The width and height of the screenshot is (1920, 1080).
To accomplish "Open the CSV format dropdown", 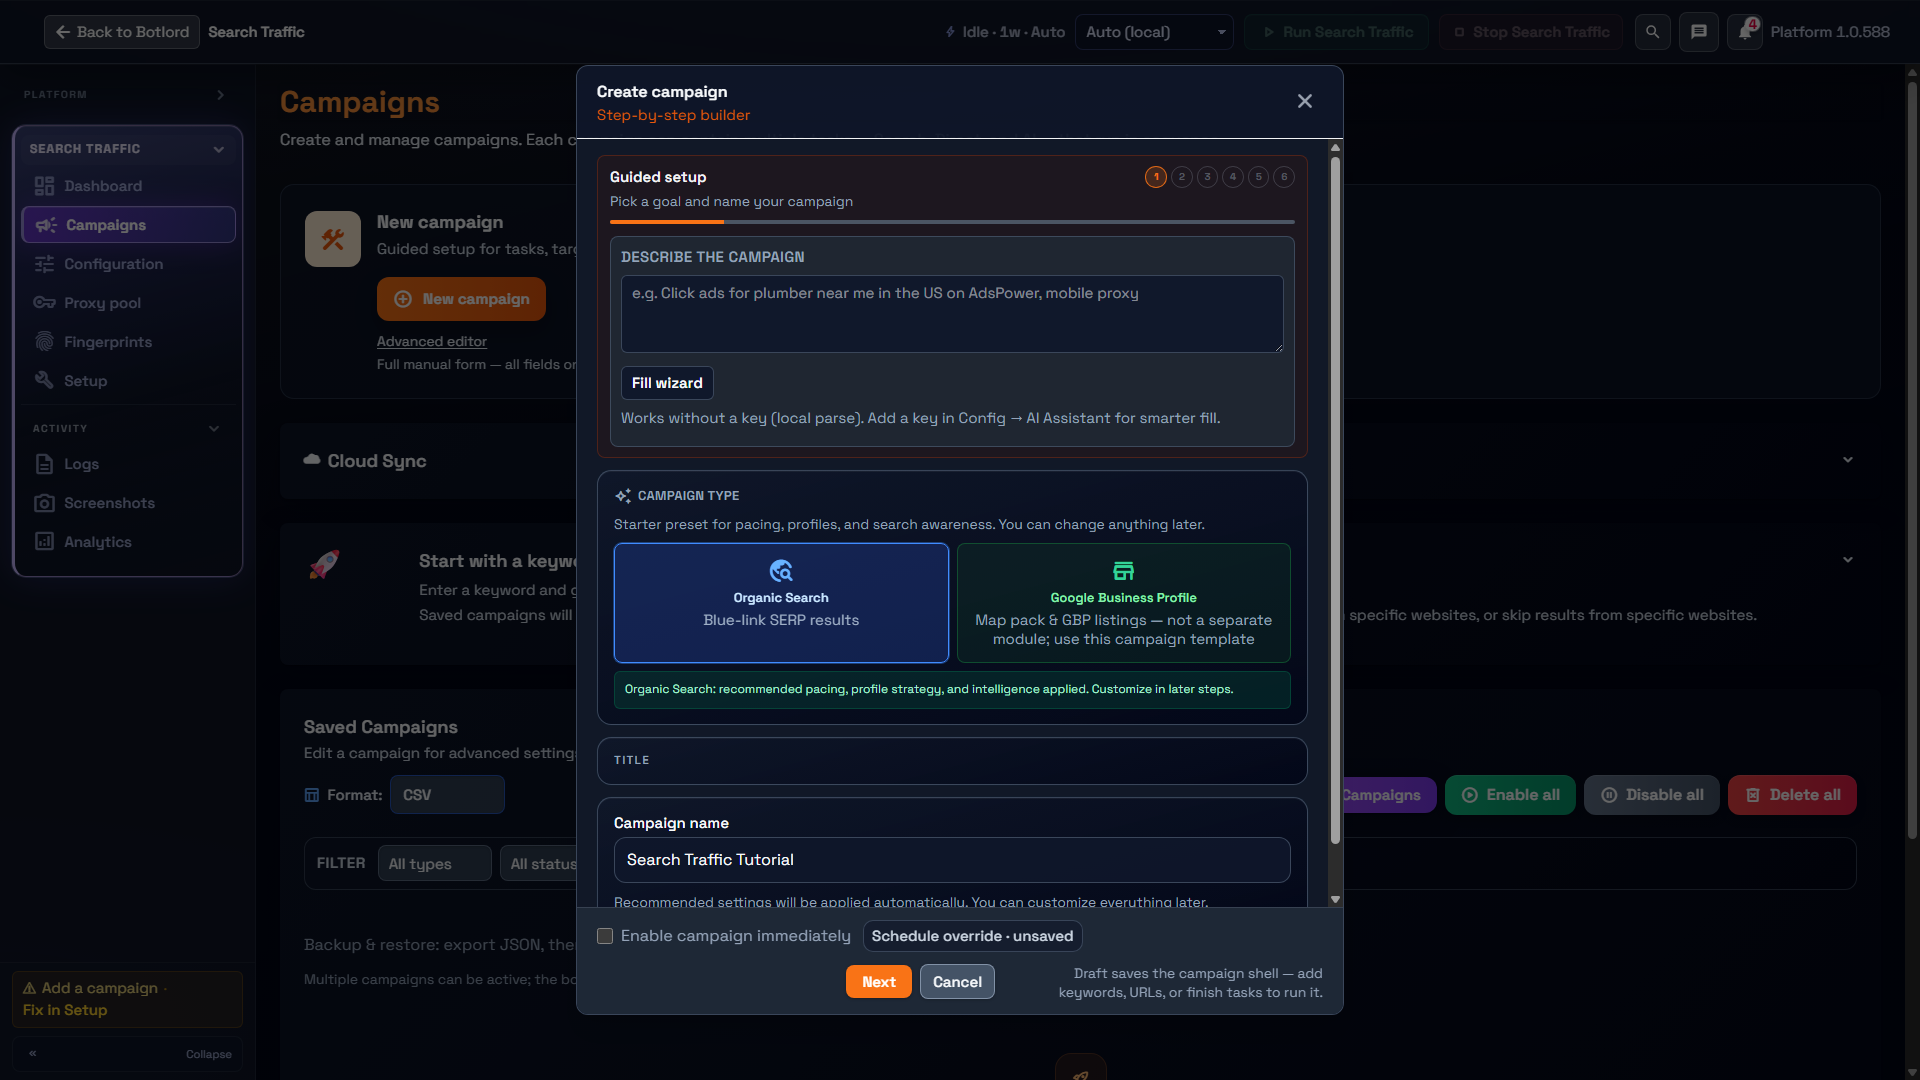I will (x=447, y=795).
